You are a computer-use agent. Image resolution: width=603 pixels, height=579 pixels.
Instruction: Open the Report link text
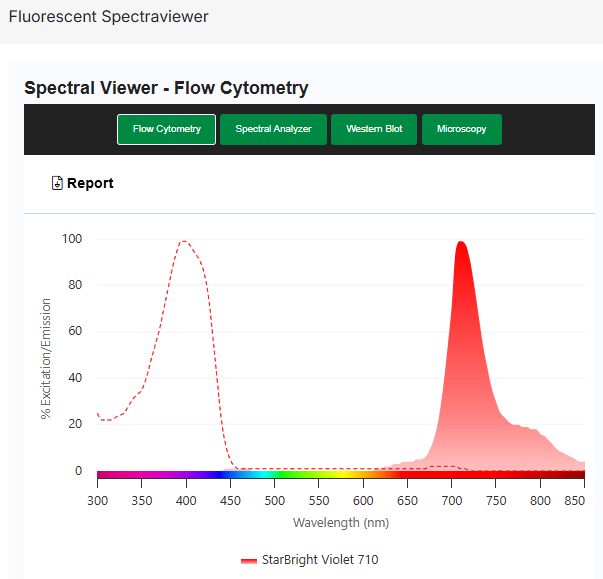pos(90,183)
